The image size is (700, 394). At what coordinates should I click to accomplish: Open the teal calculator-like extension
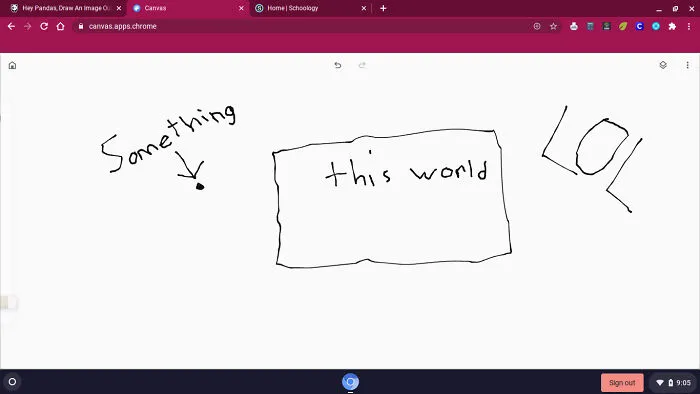(x=590, y=26)
